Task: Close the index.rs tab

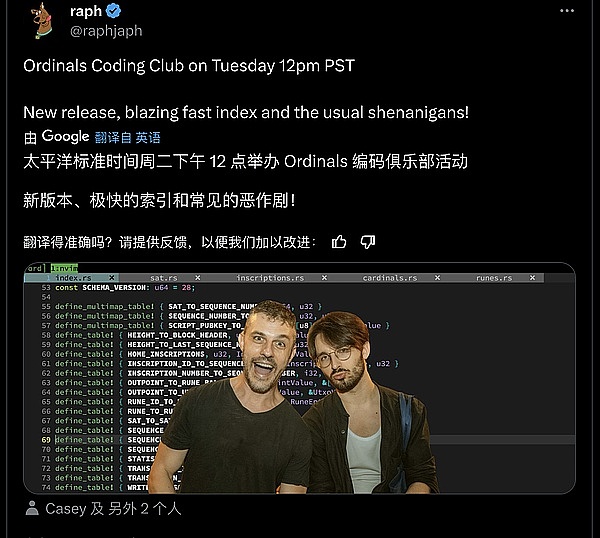Action: tap(112, 278)
